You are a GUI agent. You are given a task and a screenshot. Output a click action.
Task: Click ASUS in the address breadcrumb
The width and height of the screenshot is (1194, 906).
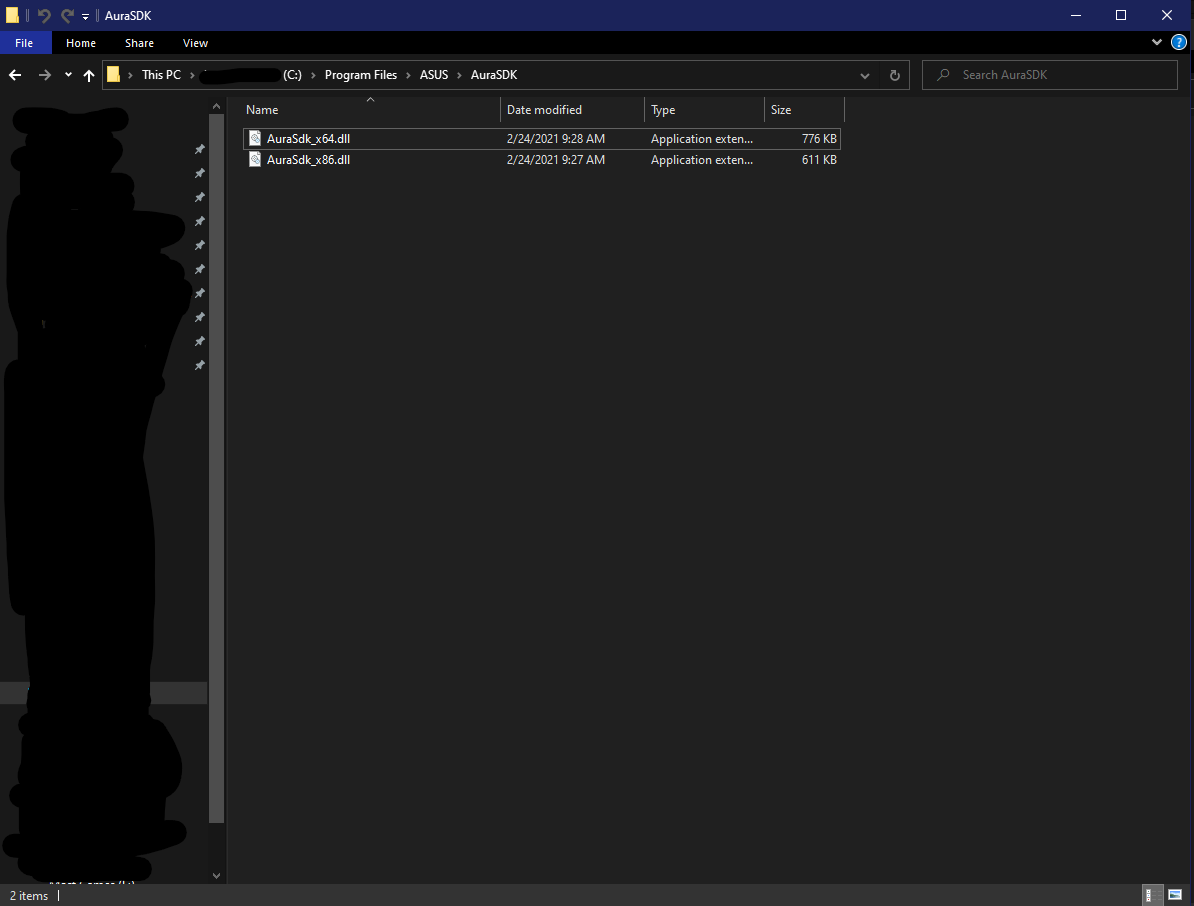pos(434,75)
